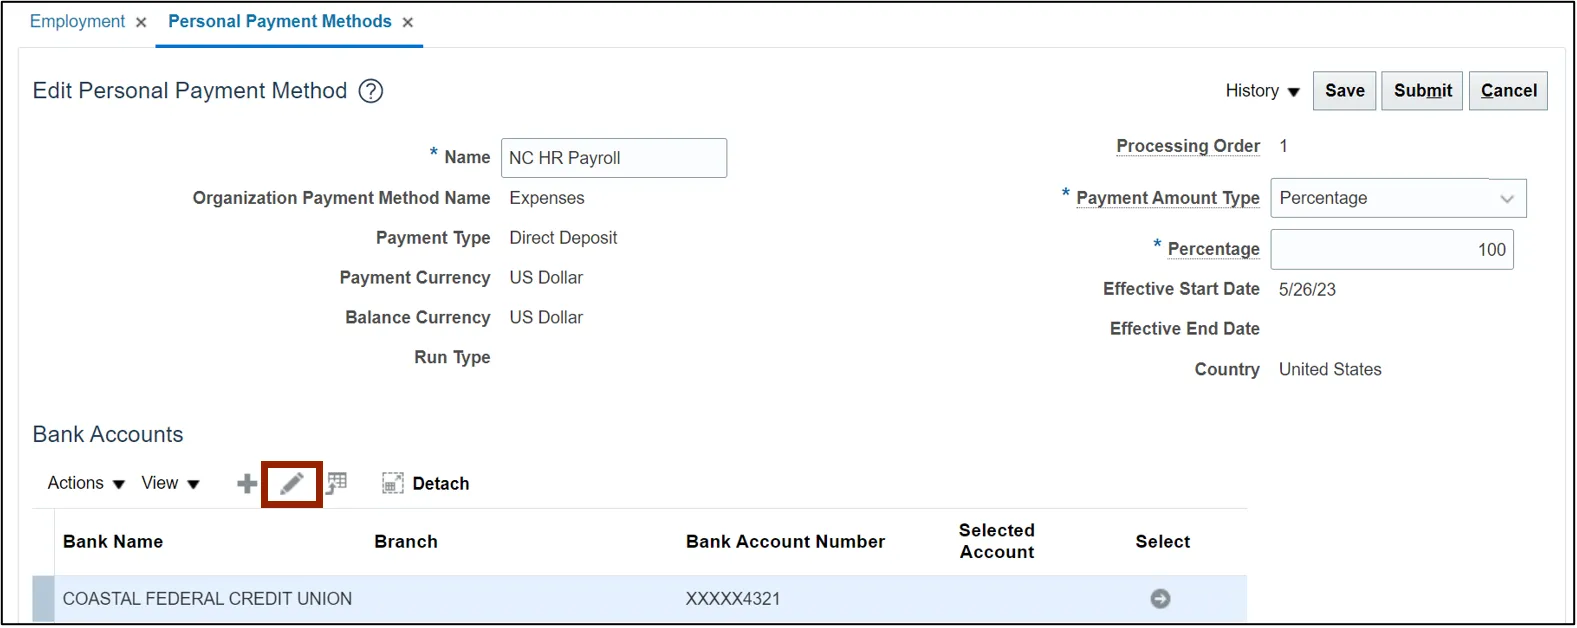The height and width of the screenshot is (628, 1577).
Task: Click the Cancel button
Action: pyautogui.click(x=1508, y=91)
